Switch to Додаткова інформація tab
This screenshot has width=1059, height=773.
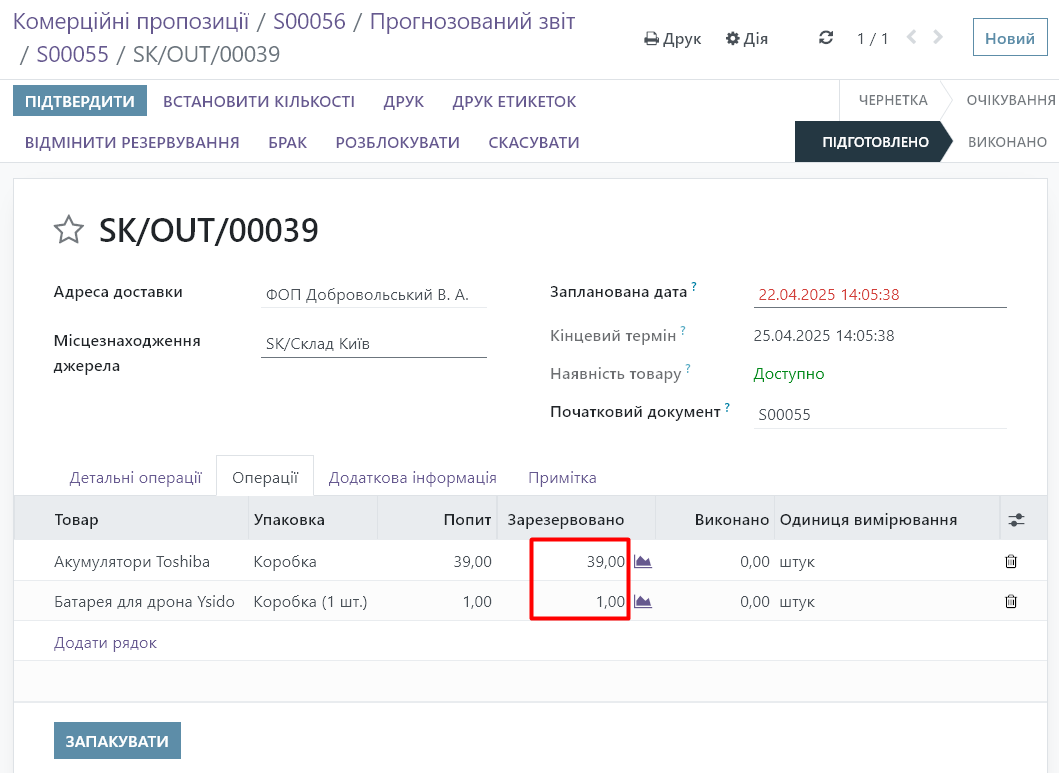pos(412,477)
